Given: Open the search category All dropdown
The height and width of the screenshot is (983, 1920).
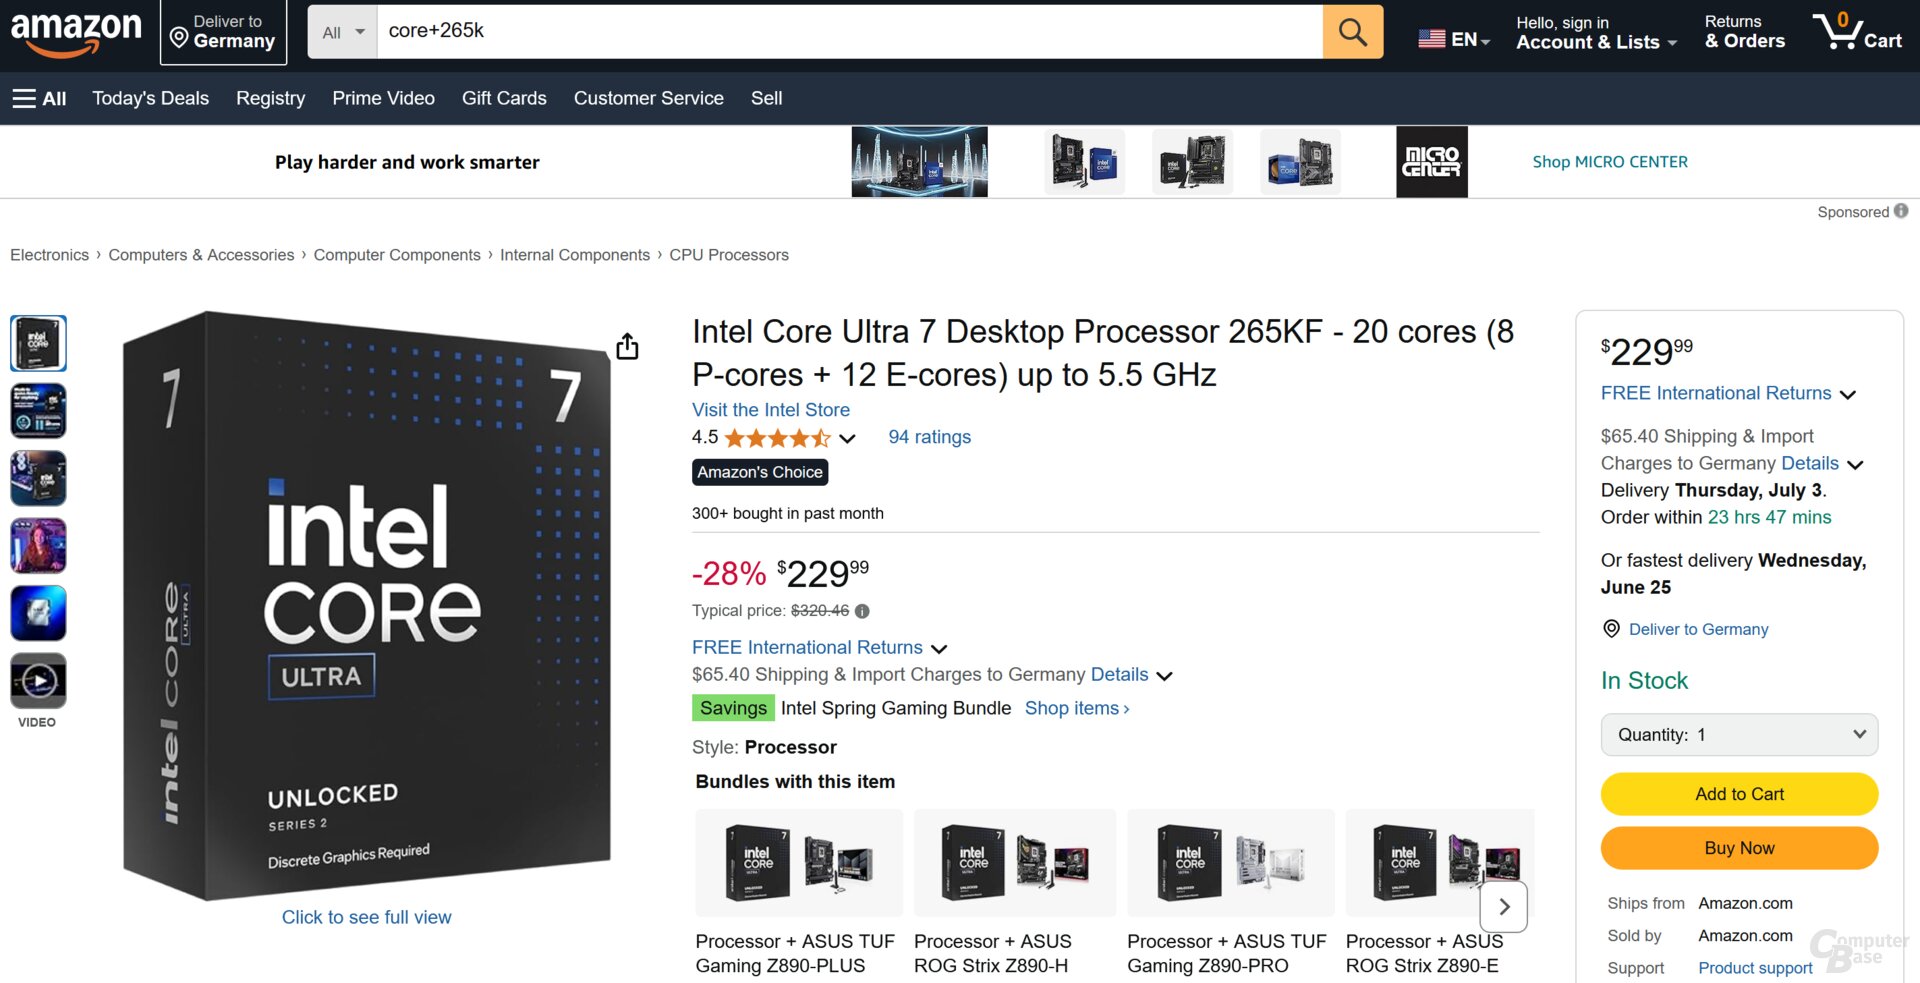Looking at the screenshot, I should (343, 32).
